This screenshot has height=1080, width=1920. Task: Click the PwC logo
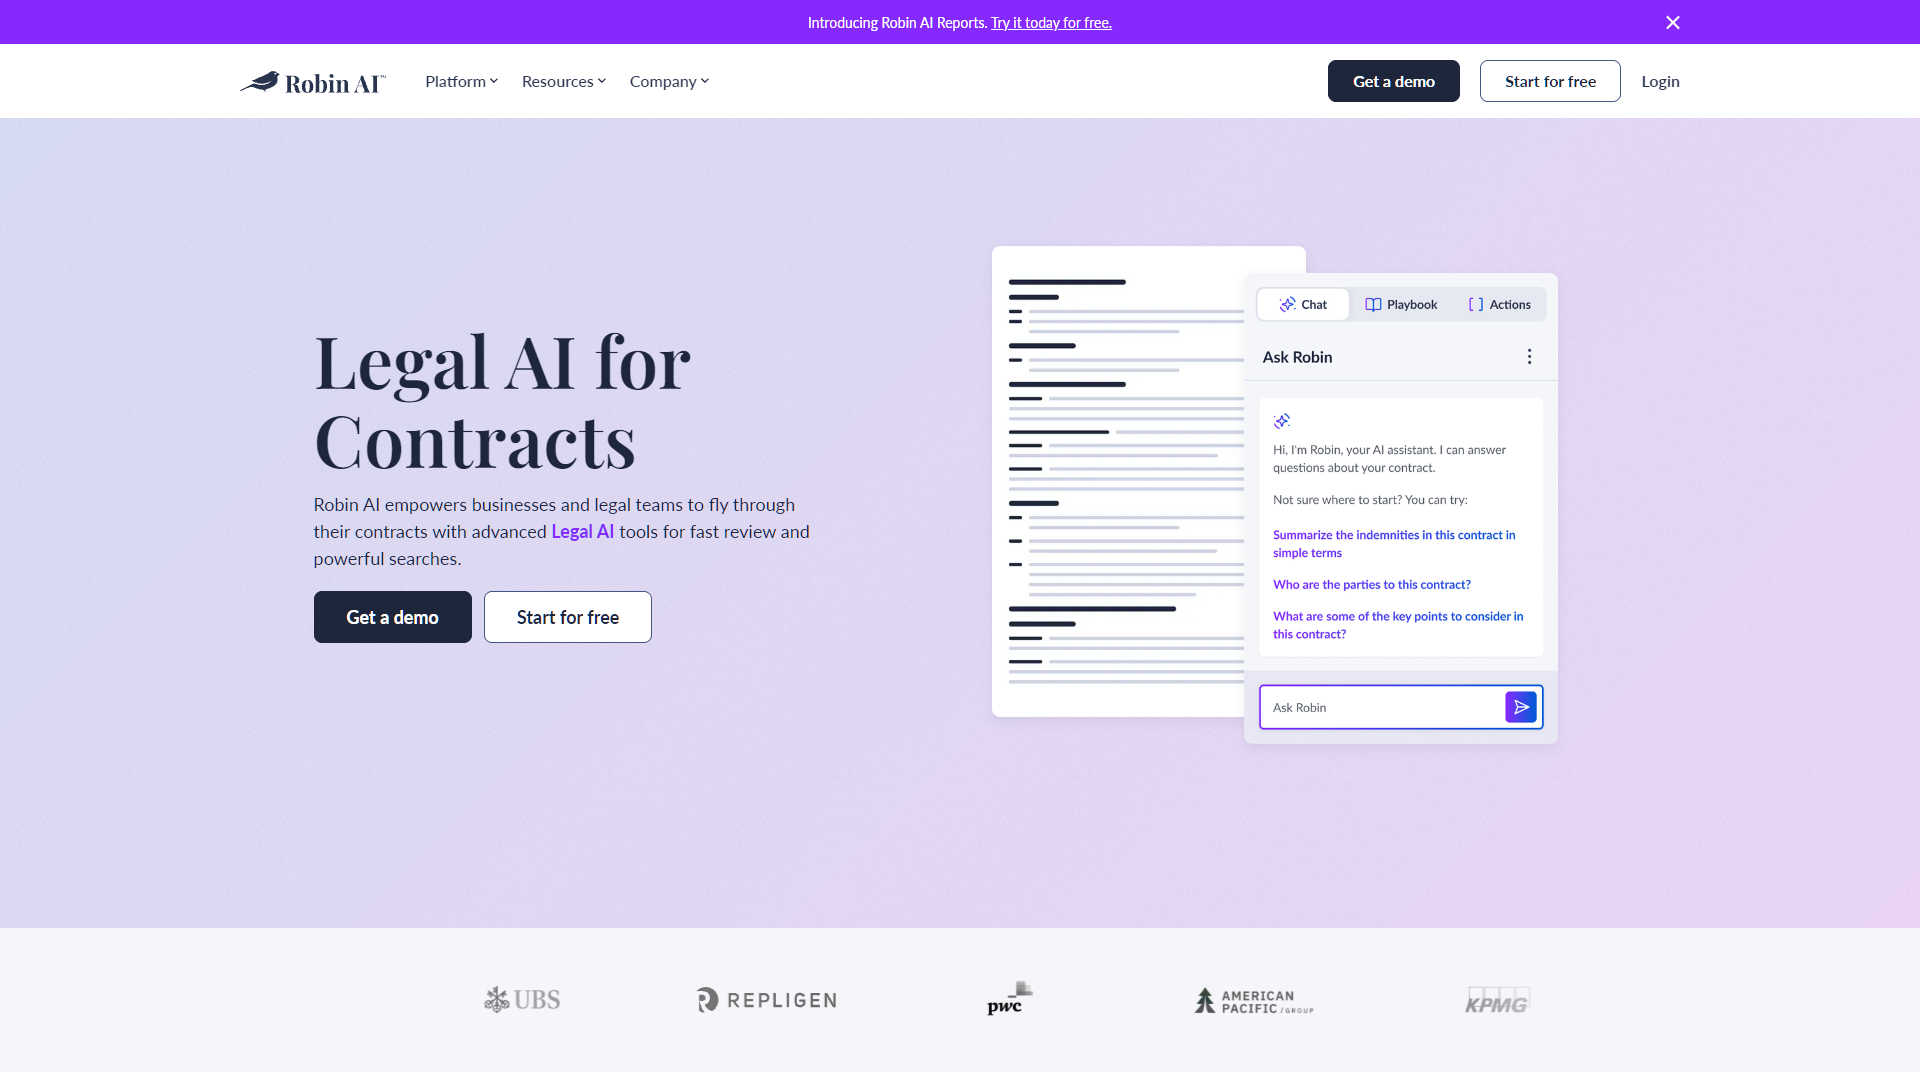1009,999
